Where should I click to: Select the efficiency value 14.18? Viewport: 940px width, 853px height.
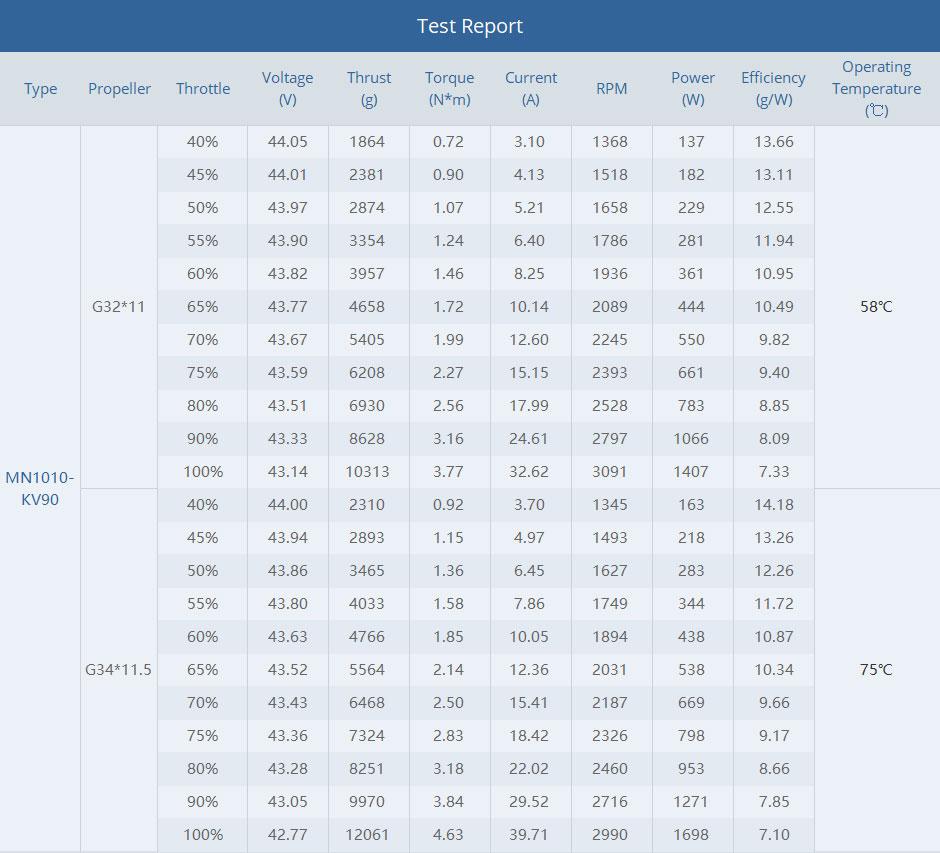tap(775, 504)
